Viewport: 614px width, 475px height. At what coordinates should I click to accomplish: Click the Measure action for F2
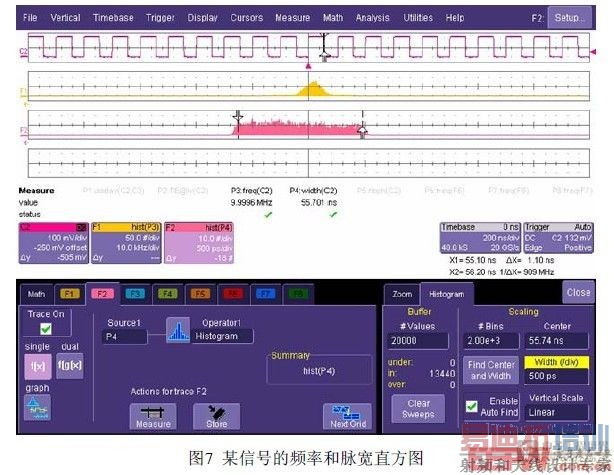(x=153, y=417)
